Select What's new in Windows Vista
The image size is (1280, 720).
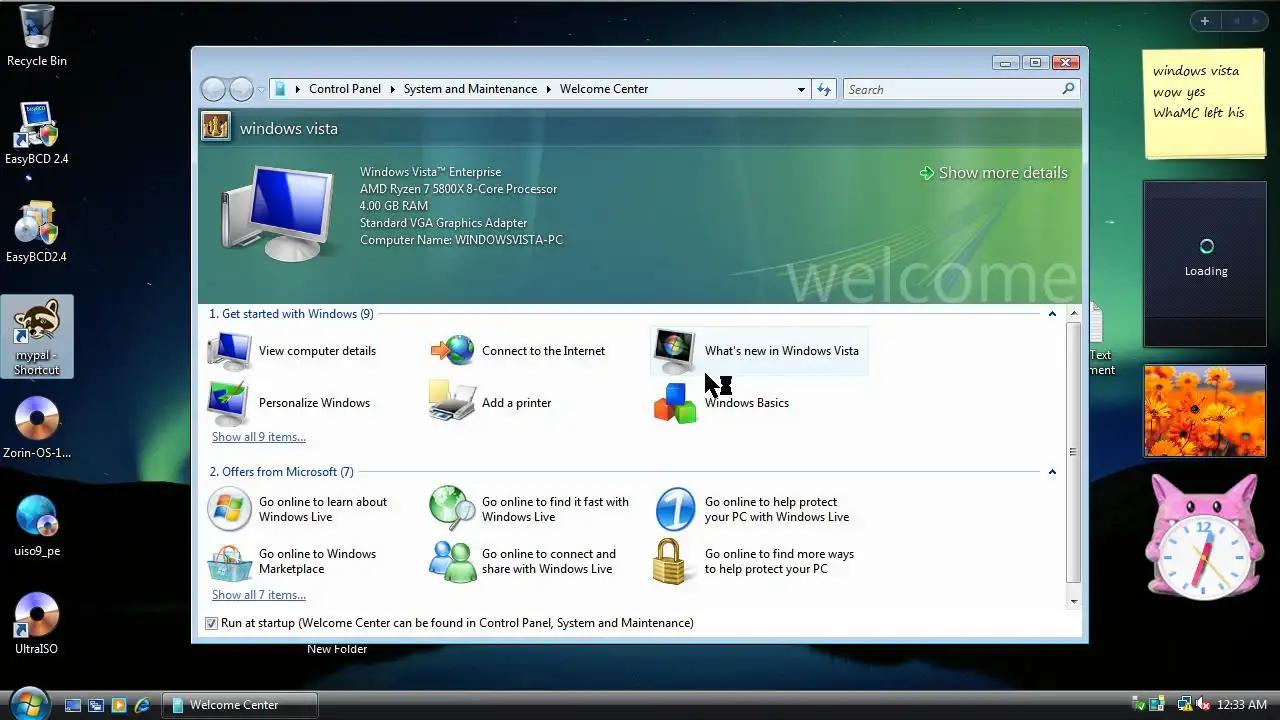point(757,351)
